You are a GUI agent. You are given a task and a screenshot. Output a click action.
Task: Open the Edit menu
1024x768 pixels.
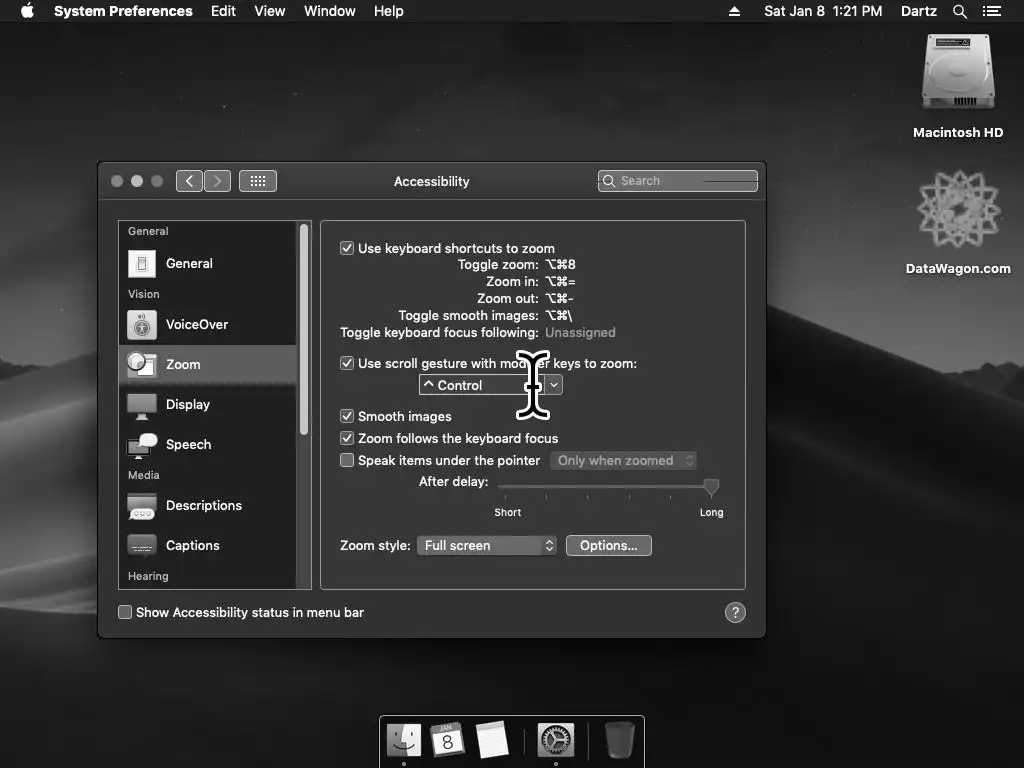click(223, 11)
